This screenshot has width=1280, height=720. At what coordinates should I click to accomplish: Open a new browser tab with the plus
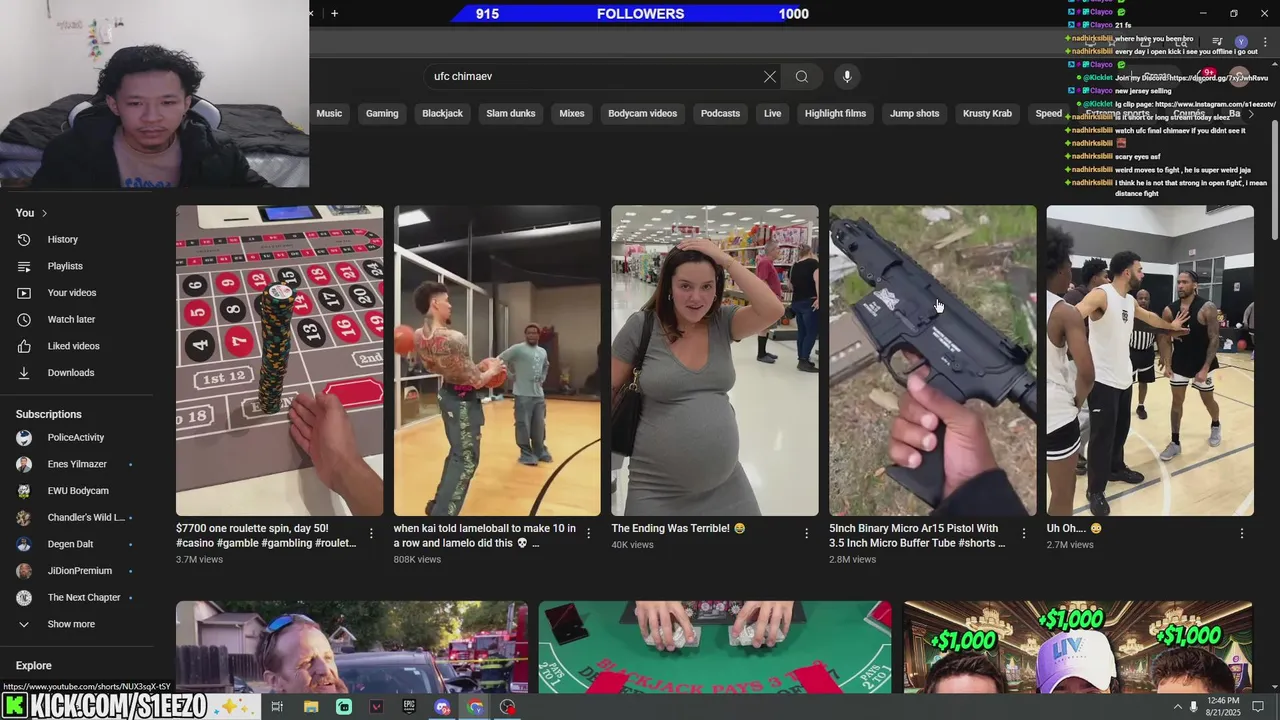point(334,13)
